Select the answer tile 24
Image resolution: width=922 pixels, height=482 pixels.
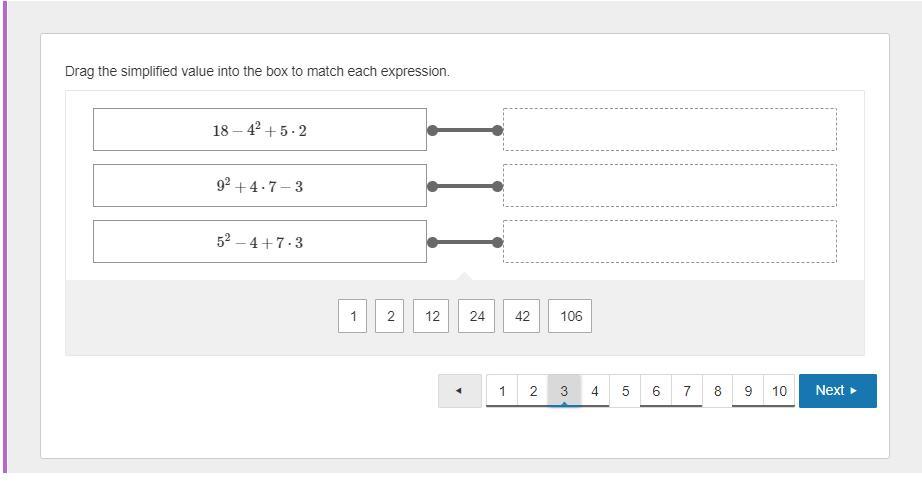tap(477, 316)
